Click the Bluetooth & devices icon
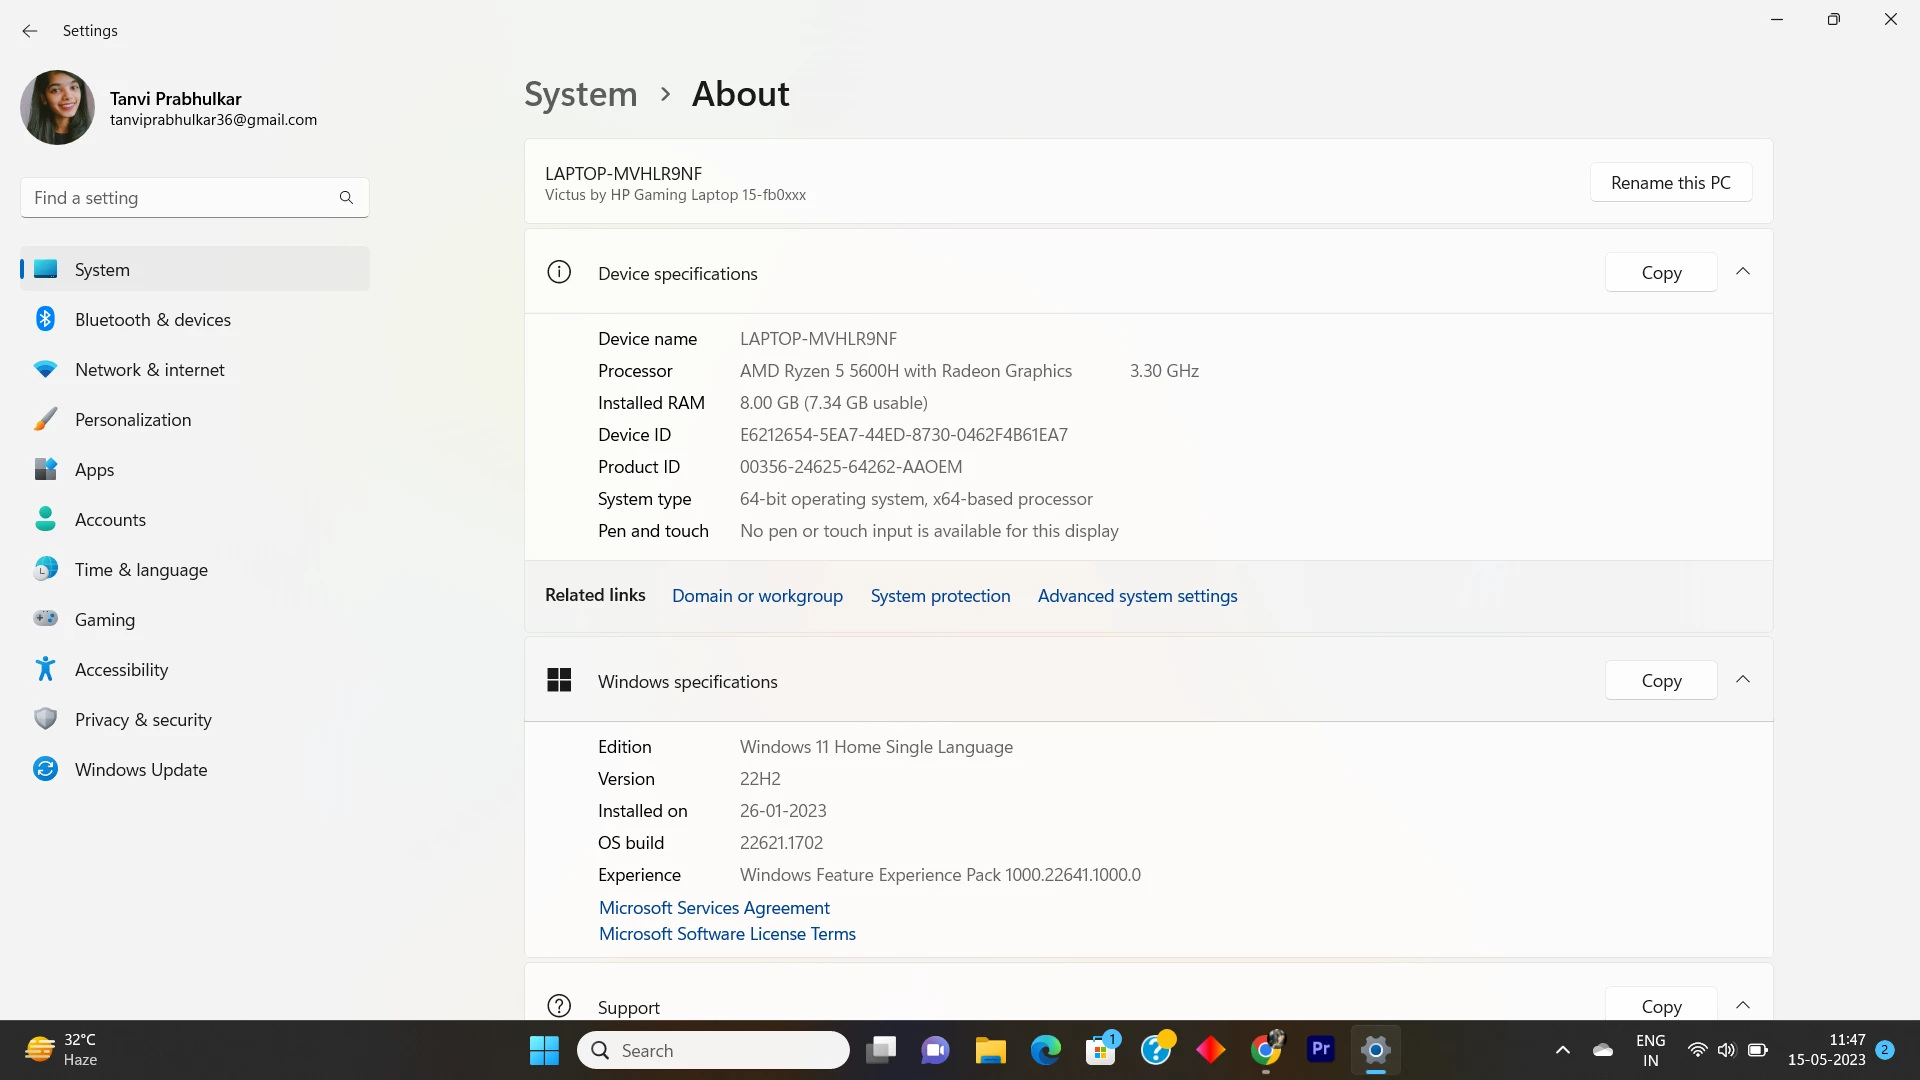This screenshot has height=1080, width=1920. 45,319
